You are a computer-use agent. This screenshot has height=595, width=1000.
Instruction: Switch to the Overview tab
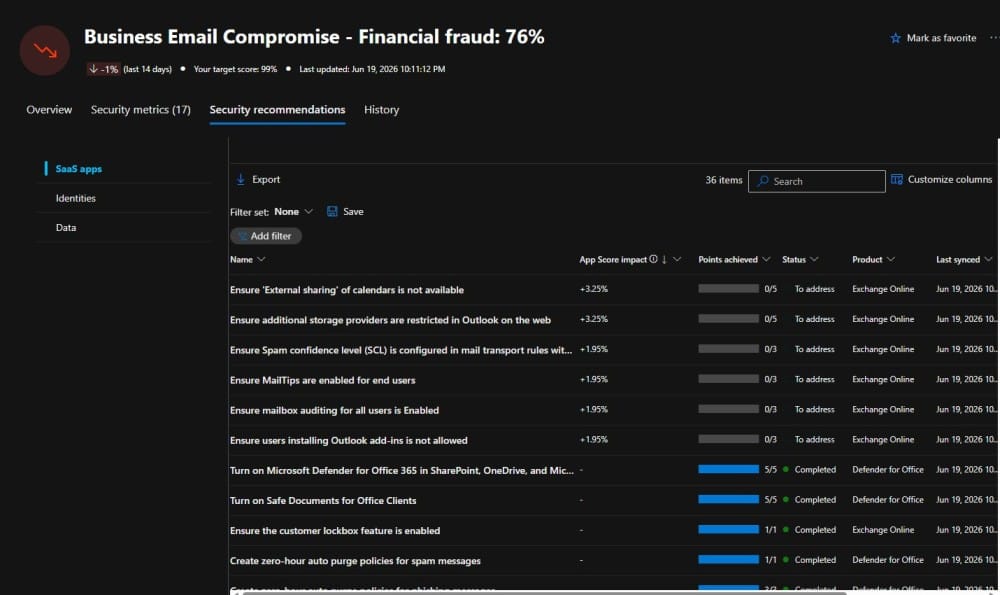49,110
